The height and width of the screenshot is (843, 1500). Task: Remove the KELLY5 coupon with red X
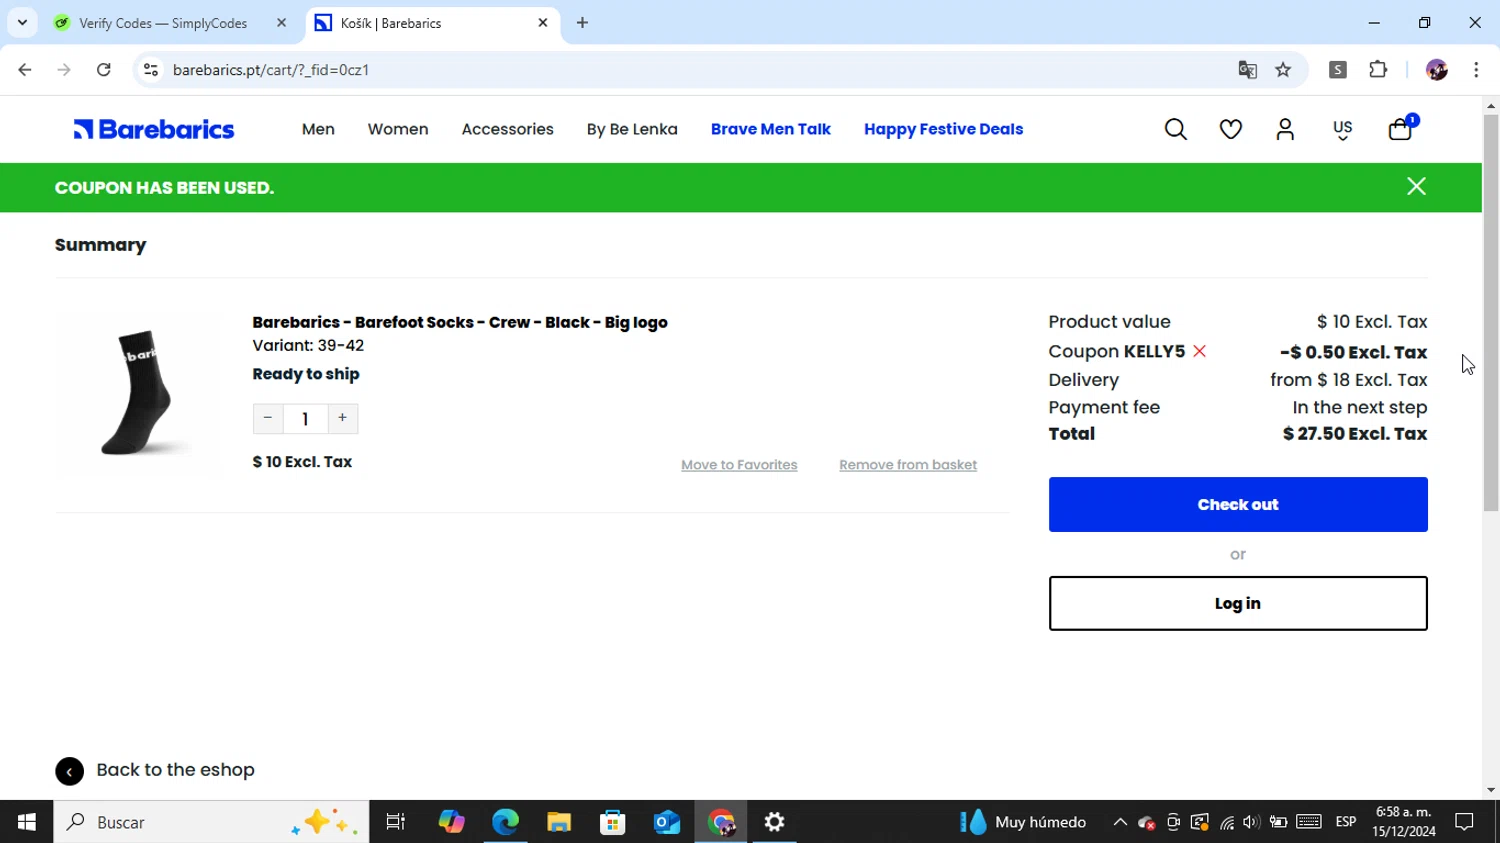click(x=1200, y=351)
